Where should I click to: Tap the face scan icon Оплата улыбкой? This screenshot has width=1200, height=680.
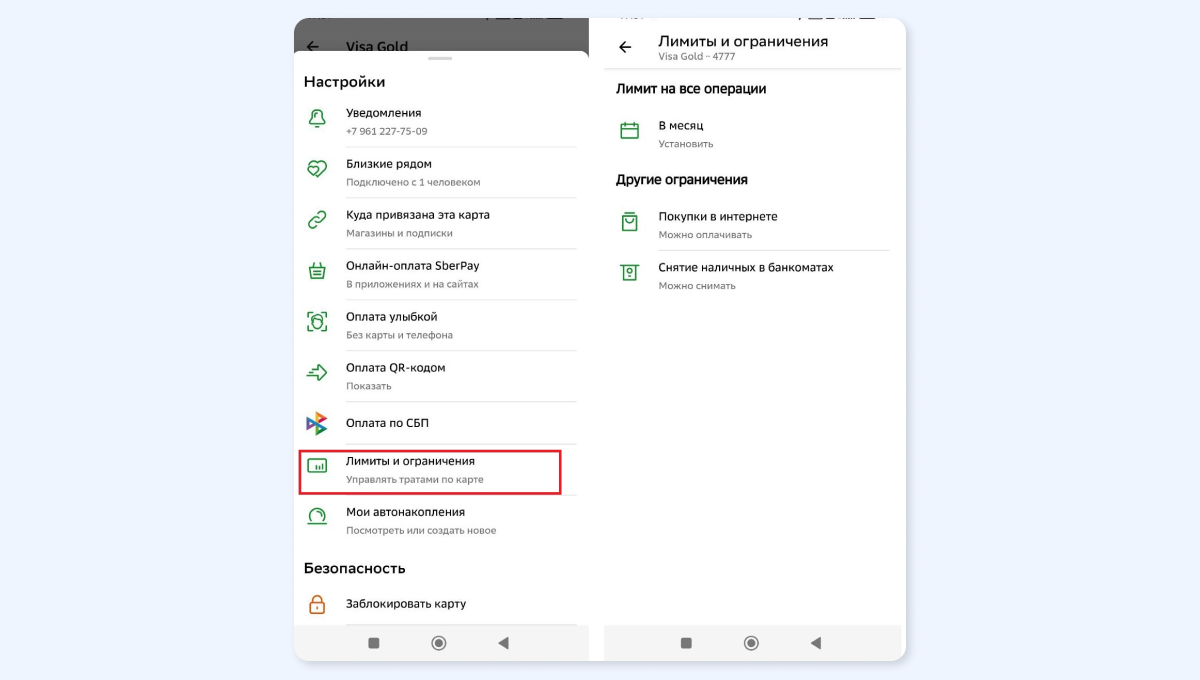[317, 322]
